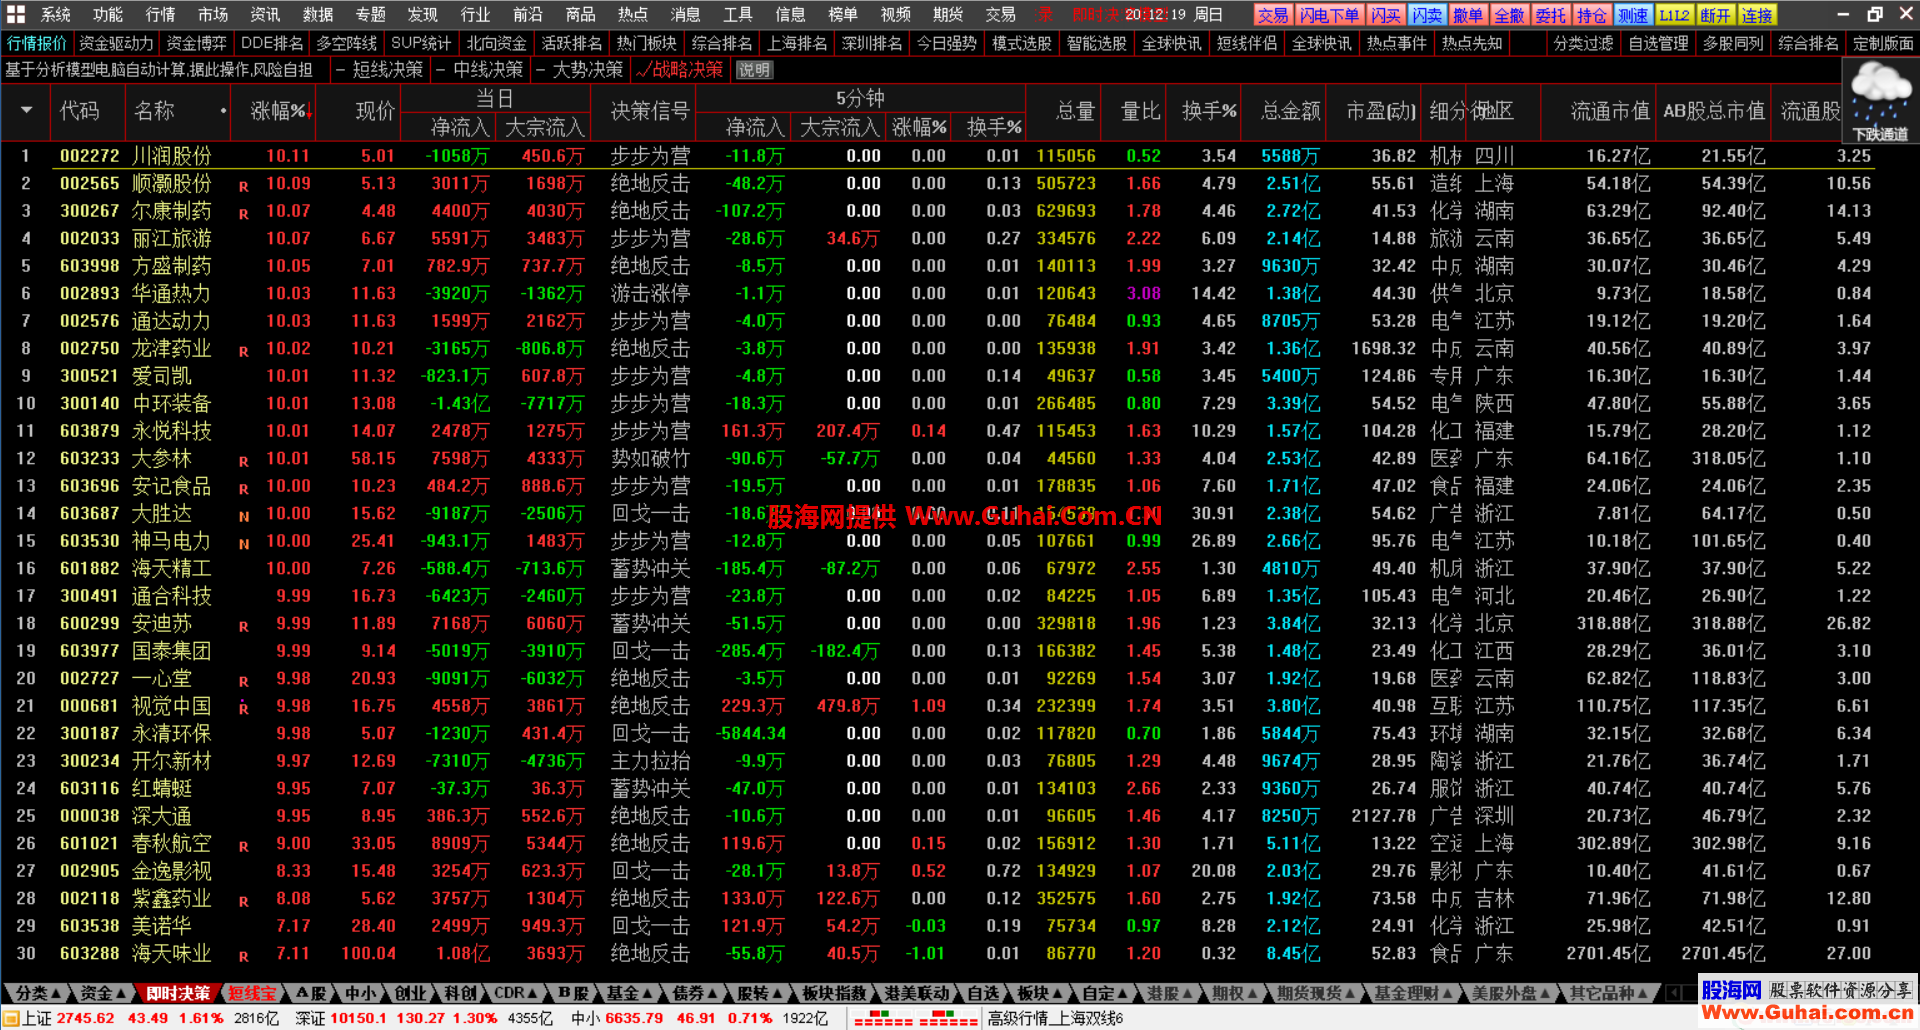The height and width of the screenshot is (1030, 1920).
Task: Click the sort arrow on 涨幅% column
Action: (309, 113)
